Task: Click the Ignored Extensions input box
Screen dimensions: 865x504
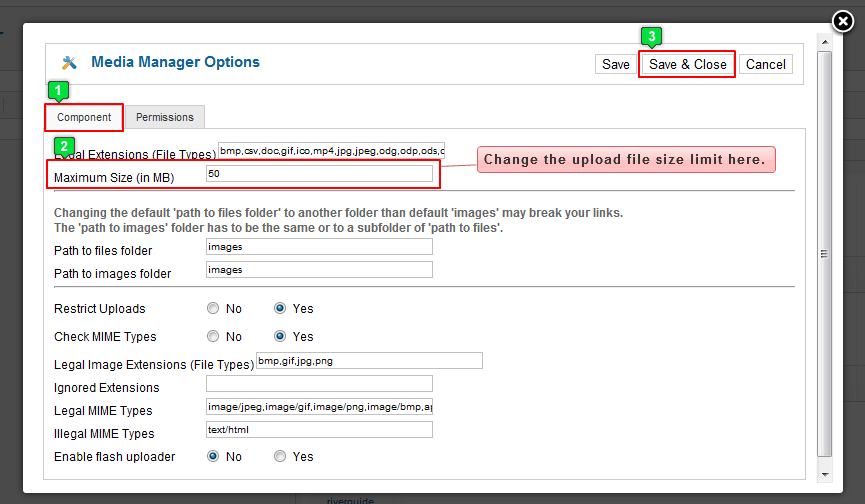Action: 319,384
